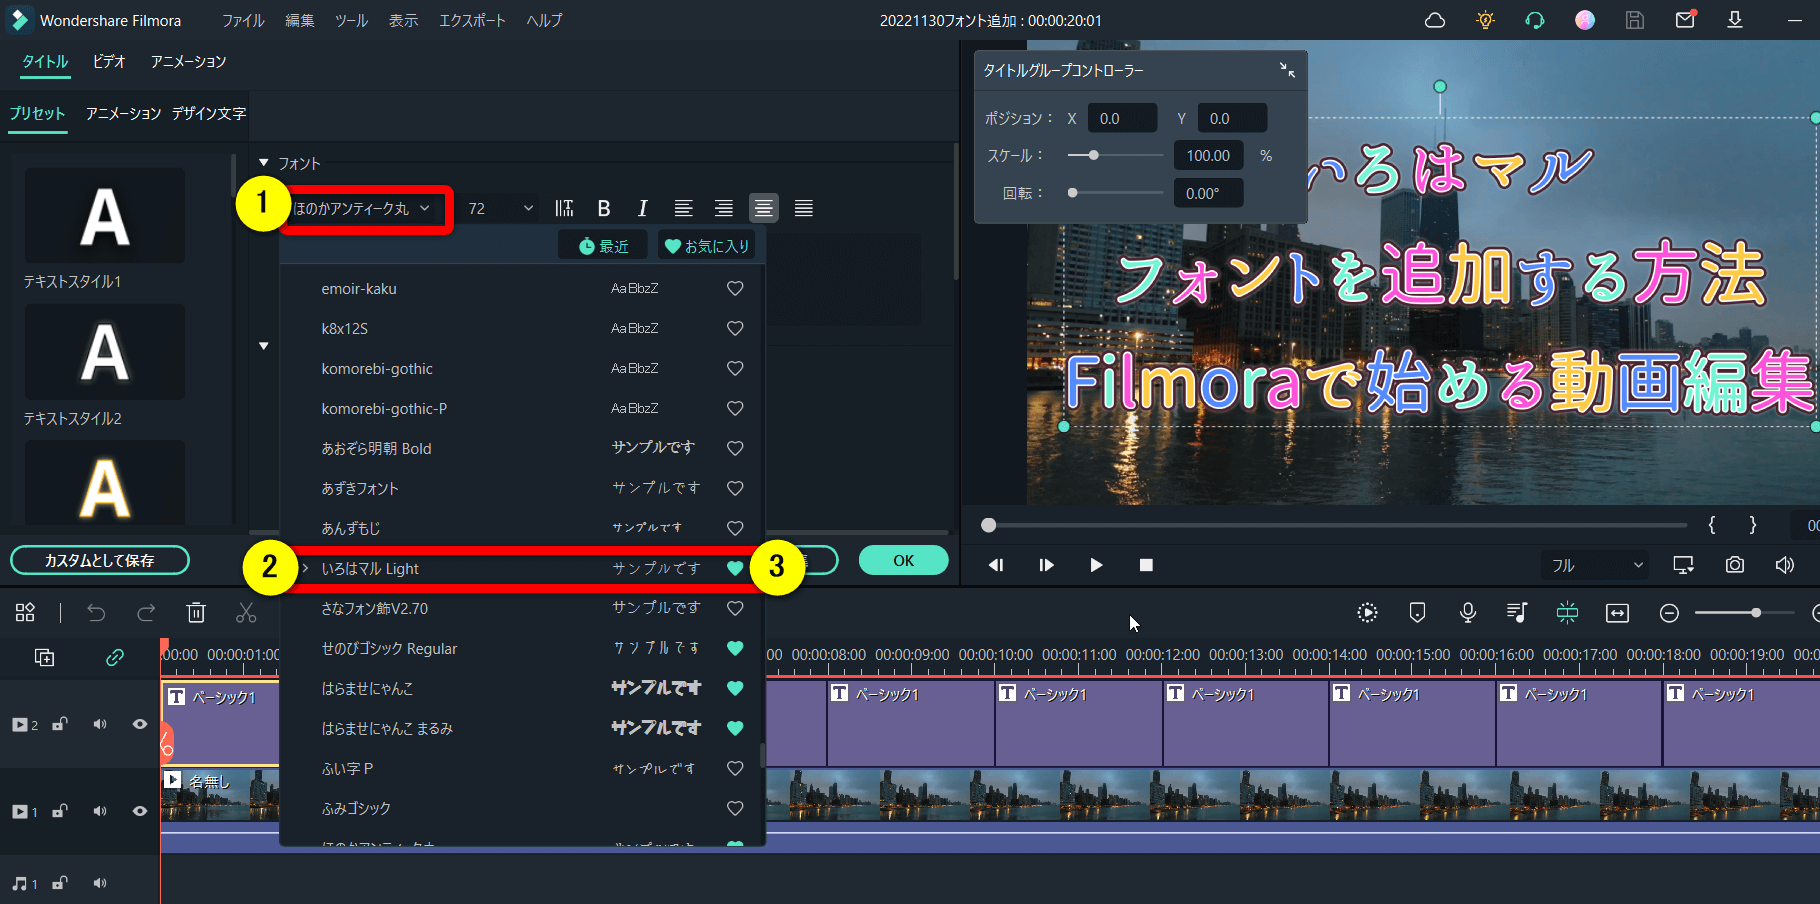Favorite the ふい字P font

click(x=735, y=768)
